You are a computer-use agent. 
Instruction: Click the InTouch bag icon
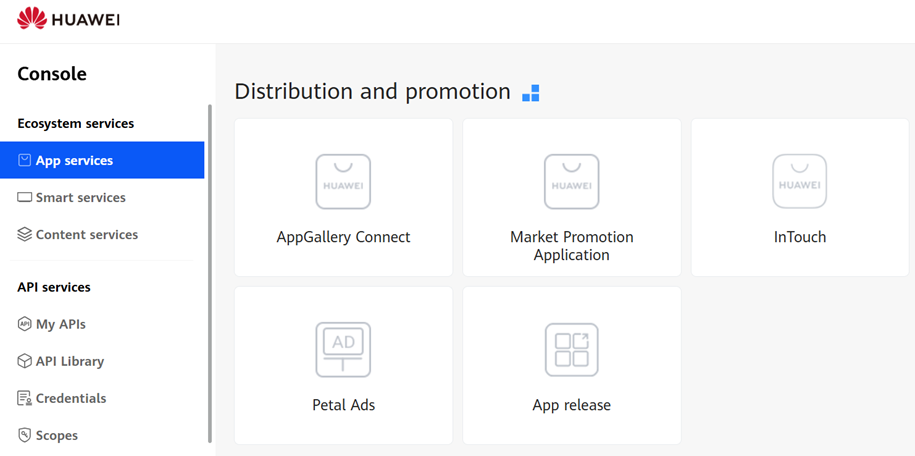[799, 181]
